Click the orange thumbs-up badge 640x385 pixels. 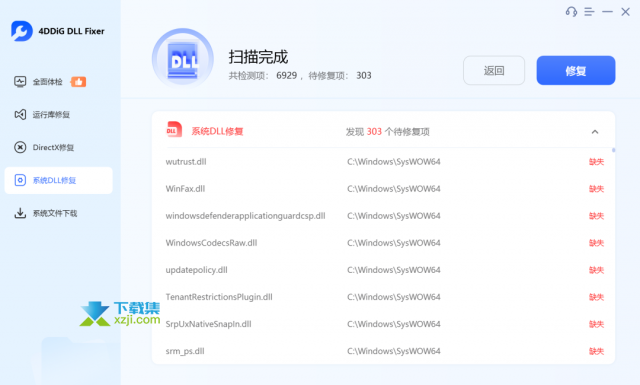78,82
